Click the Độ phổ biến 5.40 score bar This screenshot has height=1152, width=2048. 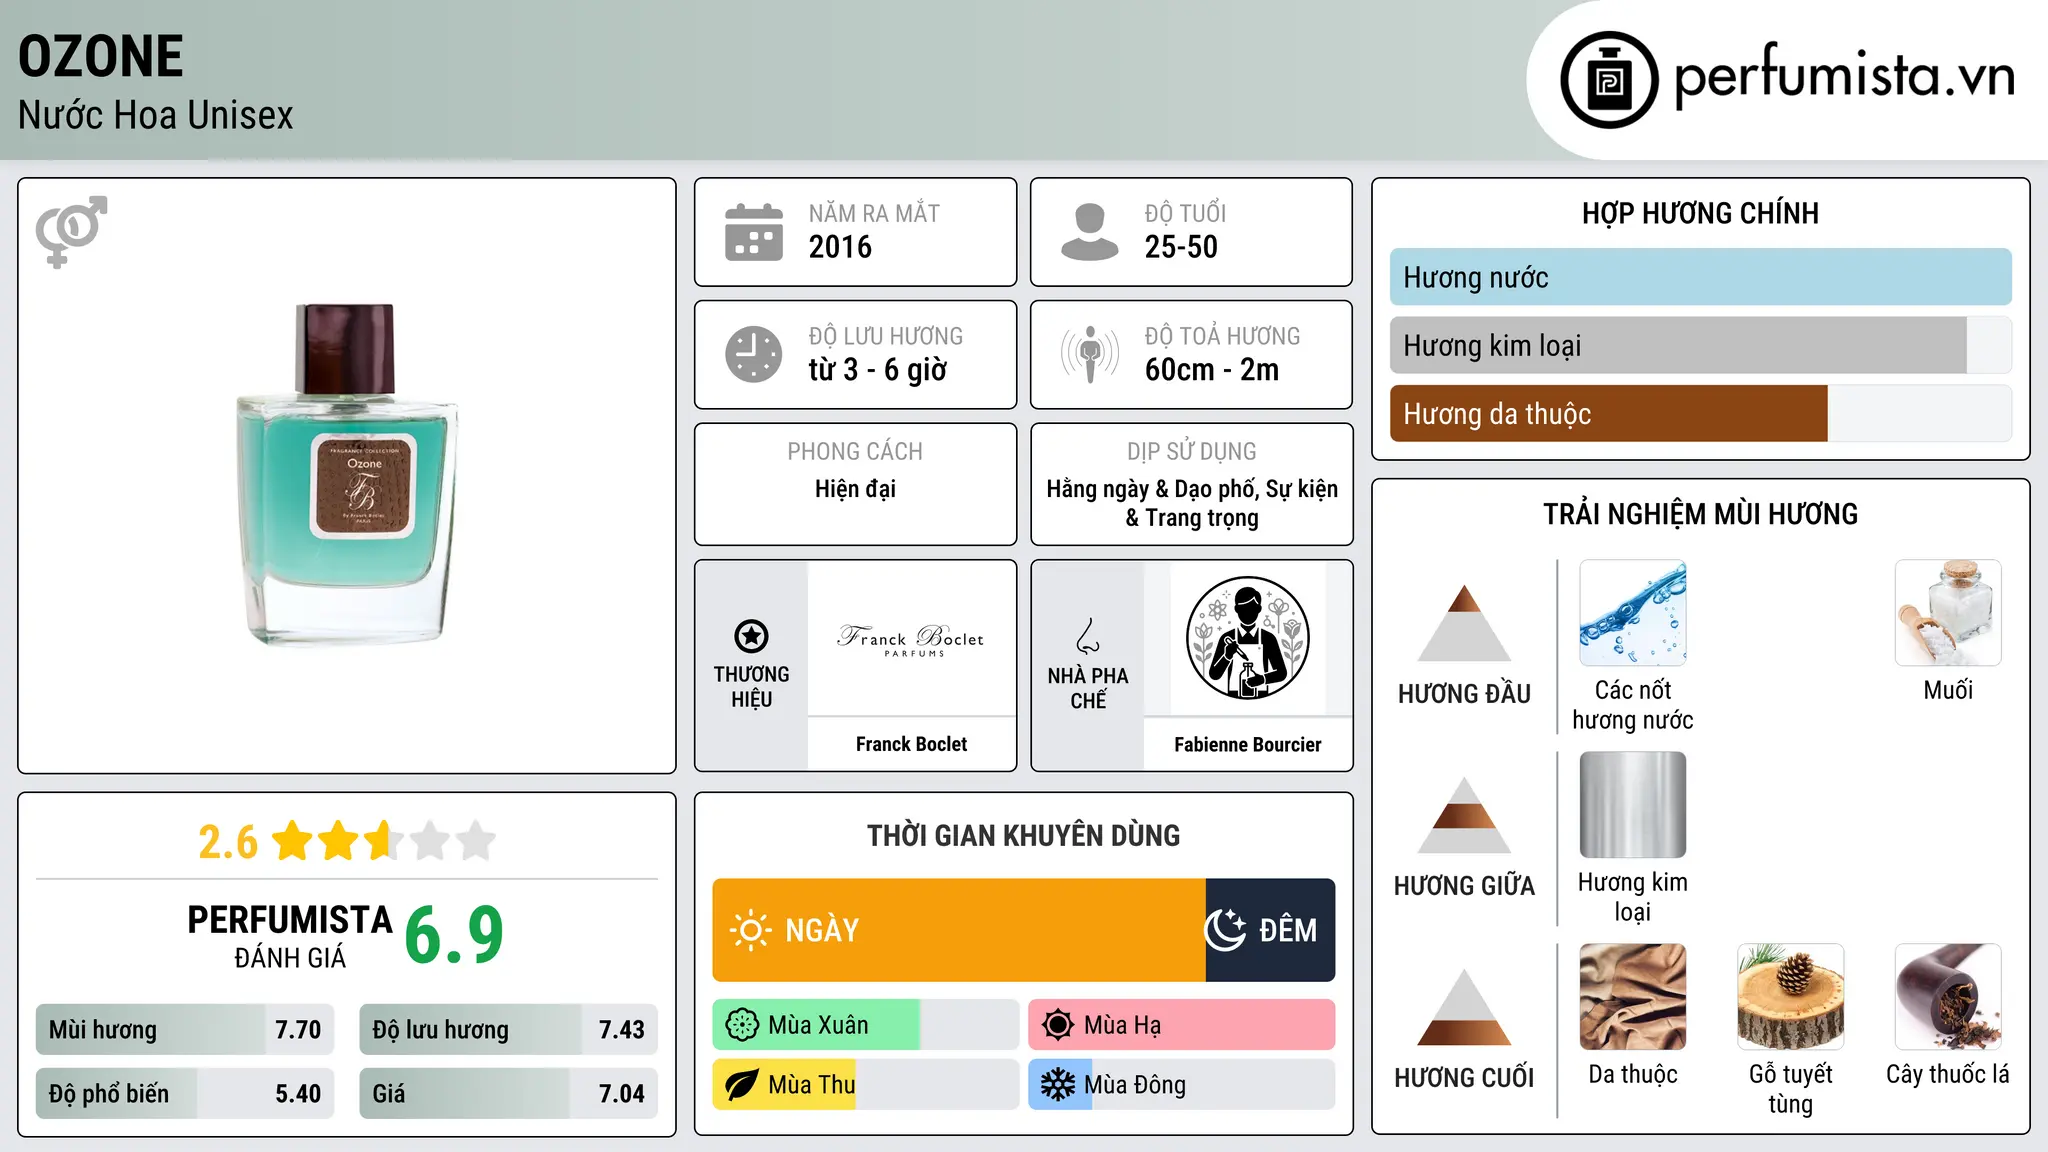[x=185, y=1093]
